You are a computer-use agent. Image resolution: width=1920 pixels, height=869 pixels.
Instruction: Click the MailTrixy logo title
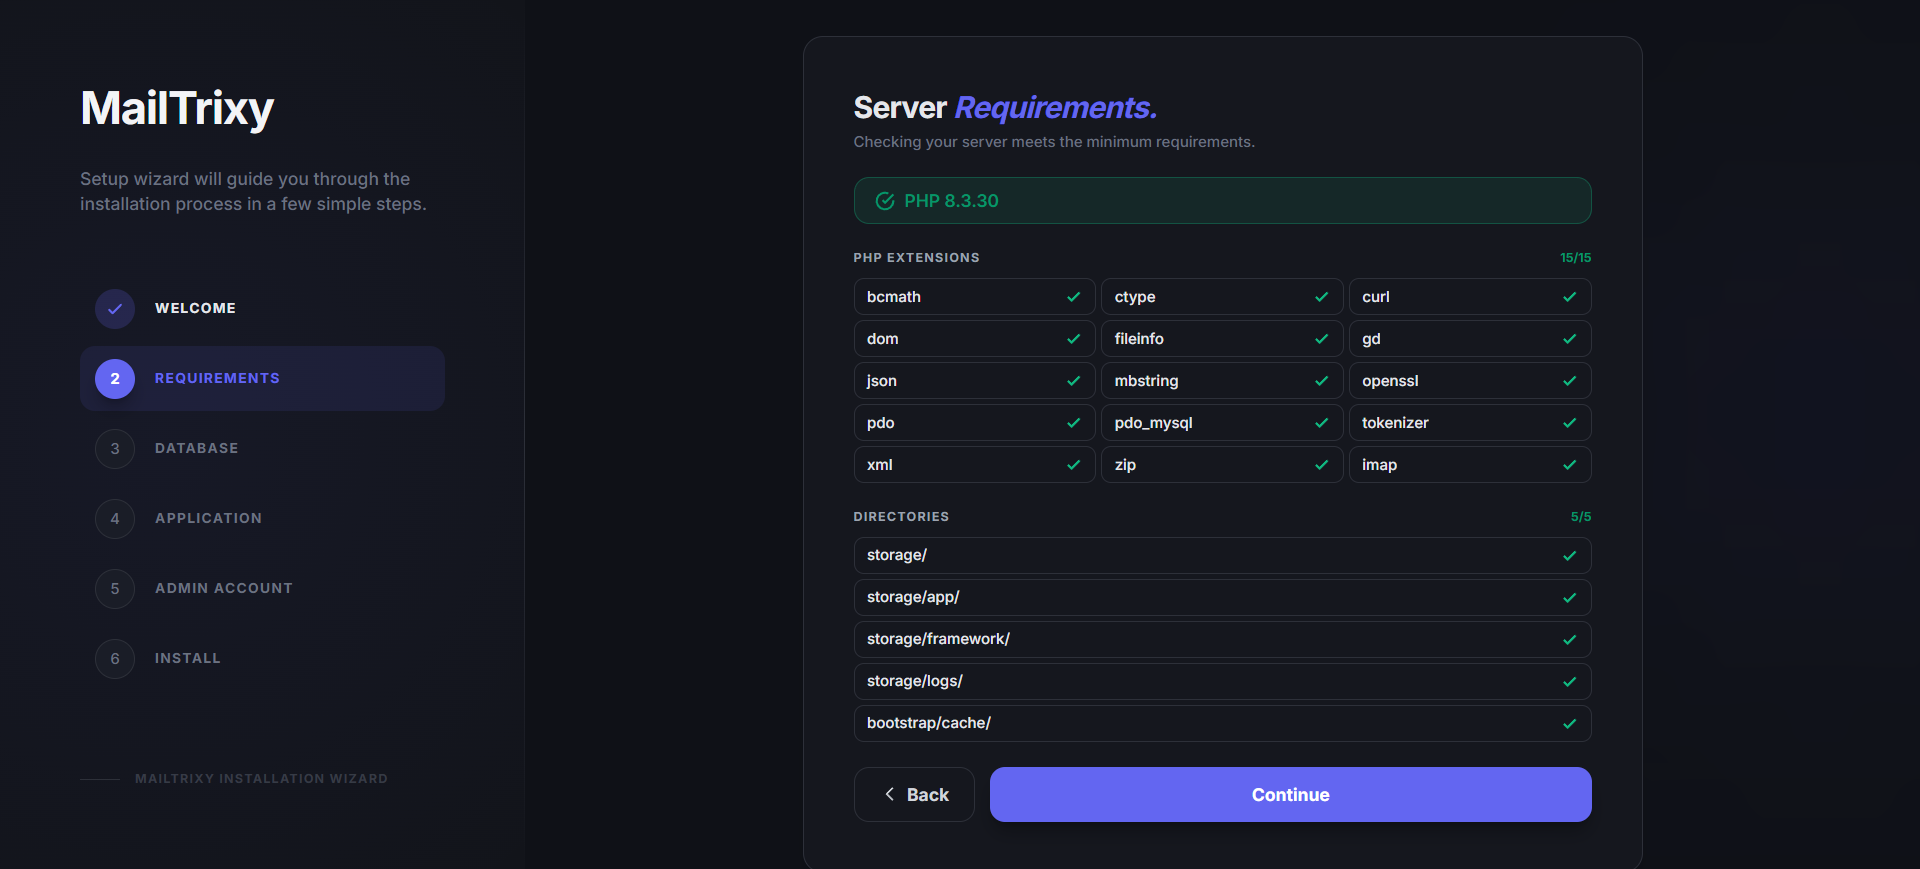pyautogui.click(x=177, y=108)
